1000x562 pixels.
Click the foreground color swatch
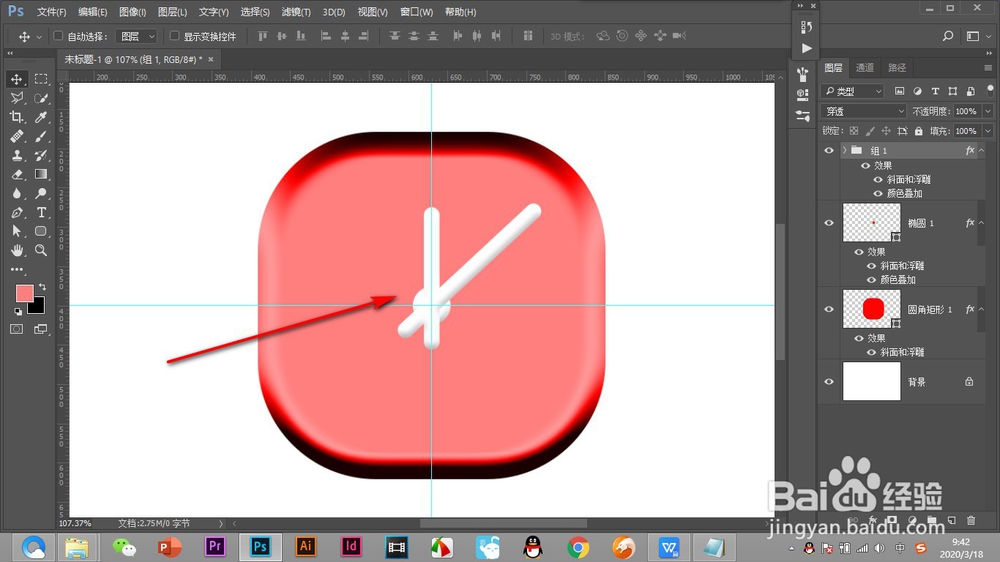24,293
